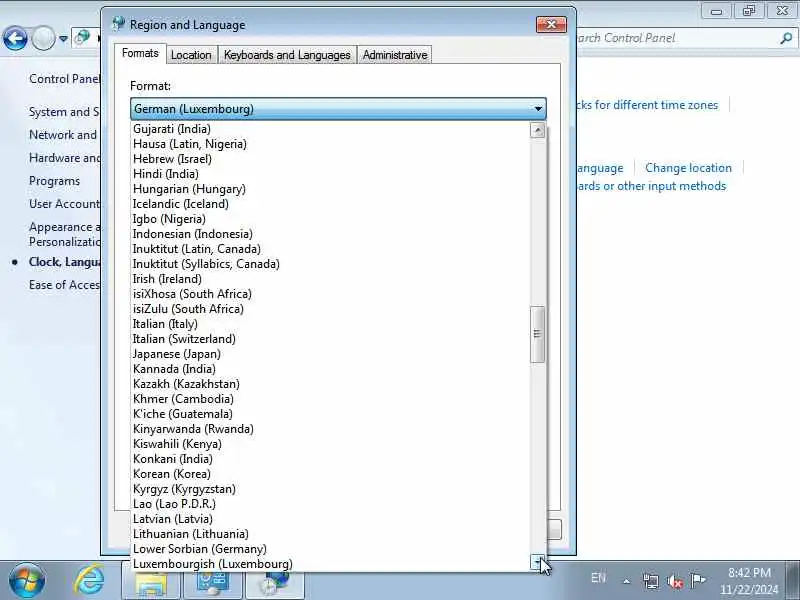The height and width of the screenshot is (600, 800).
Task: Select Kazakh (Kazakhstan) format
Action: click(x=331, y=384)
